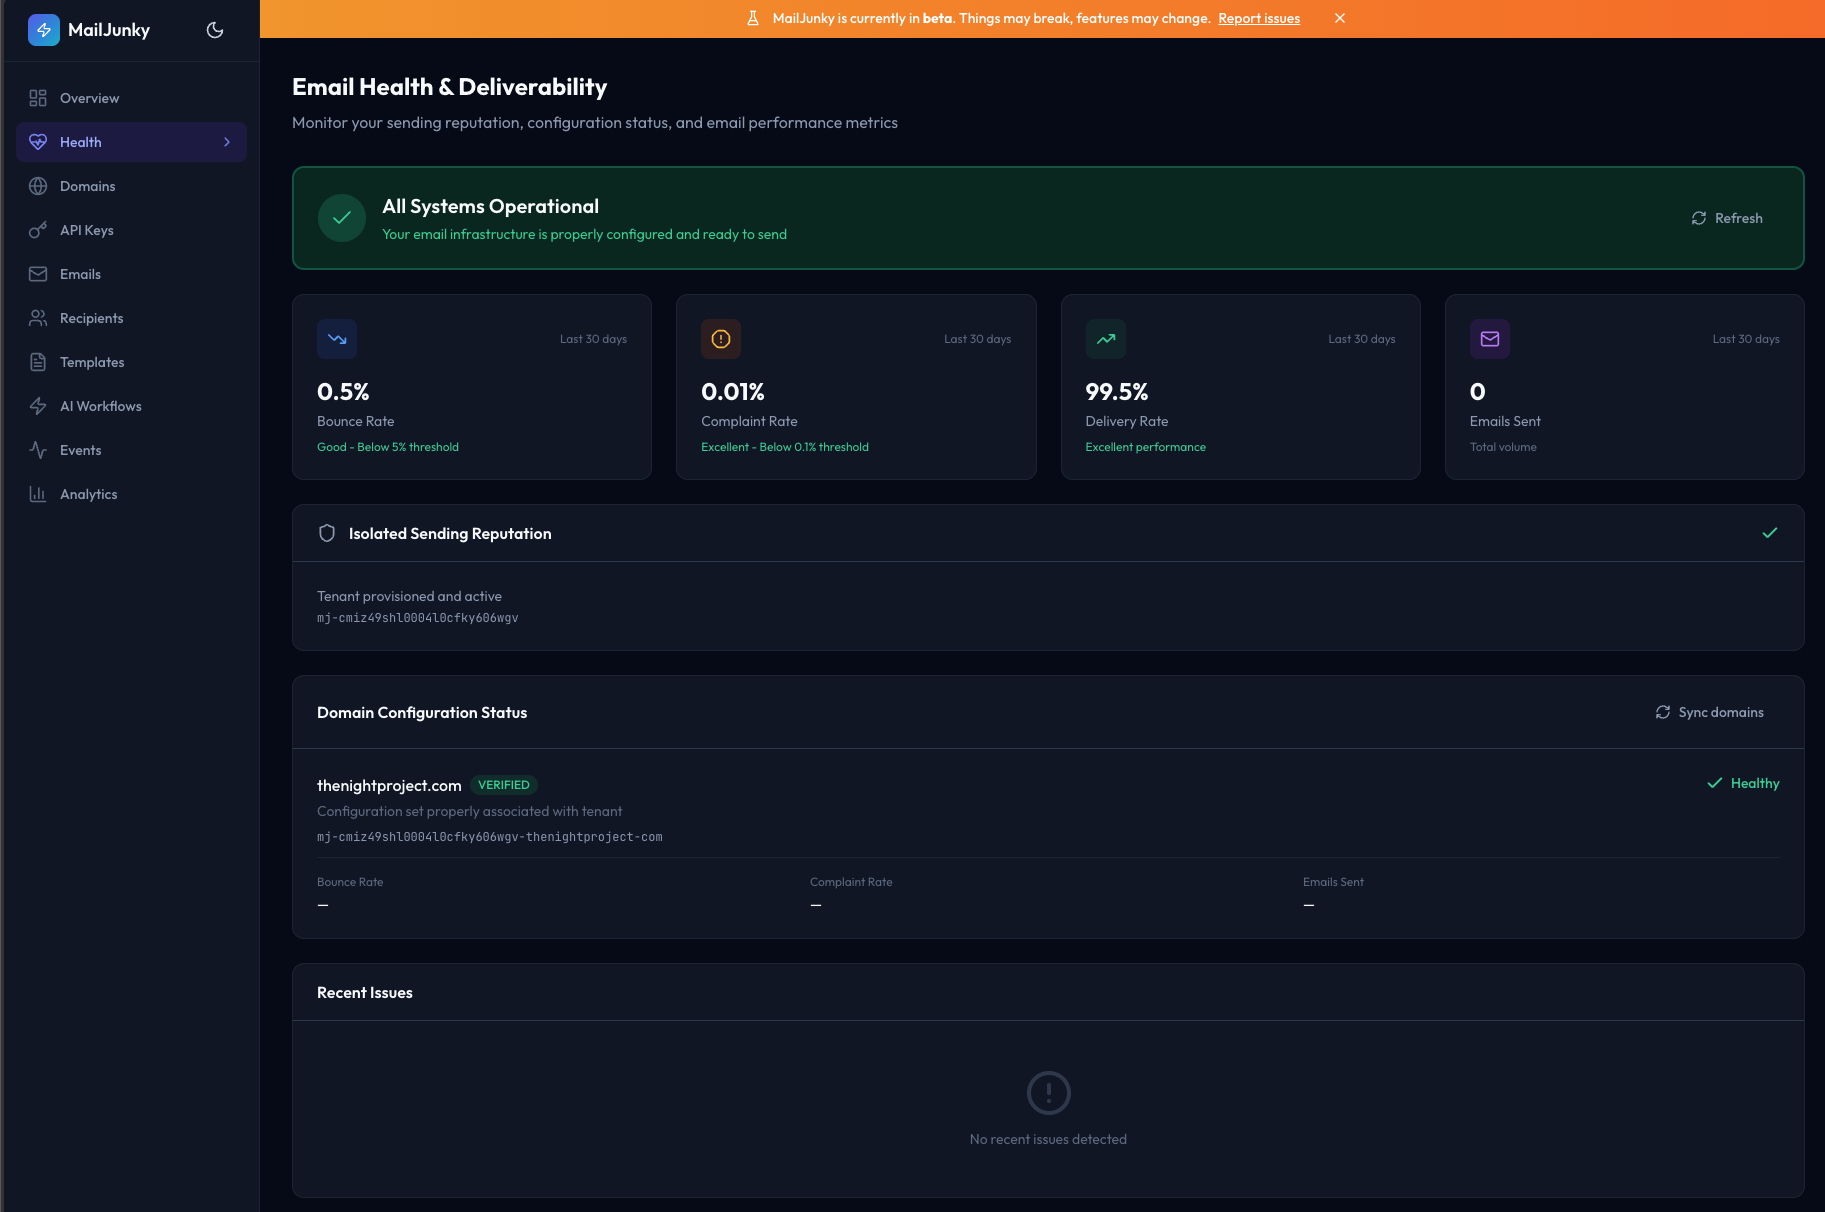Viewport: 1825px width, 1212px height.
Task: Click the MailJunky logo icon
Action: tap(43, 30)
